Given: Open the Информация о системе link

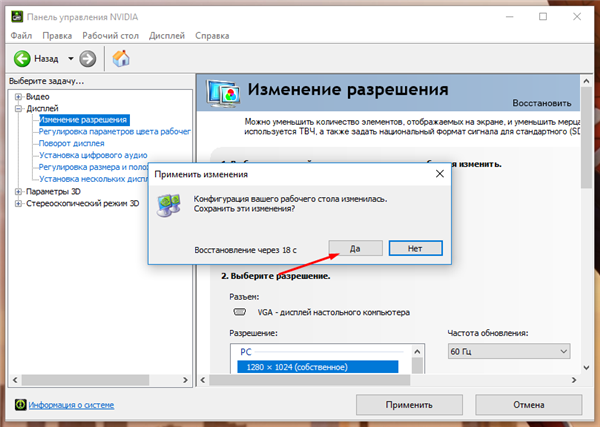Looking at the screenshot, I should click(x=71, y=405).
